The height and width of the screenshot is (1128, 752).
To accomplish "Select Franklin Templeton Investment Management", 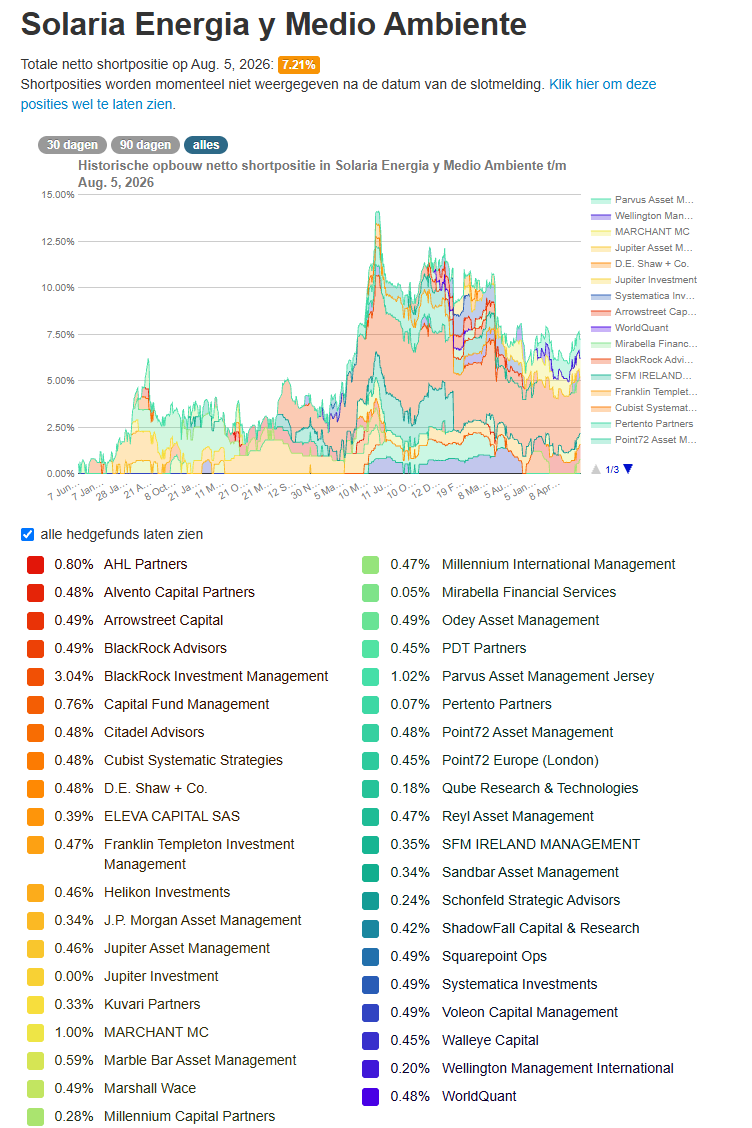I will [199, 855].
